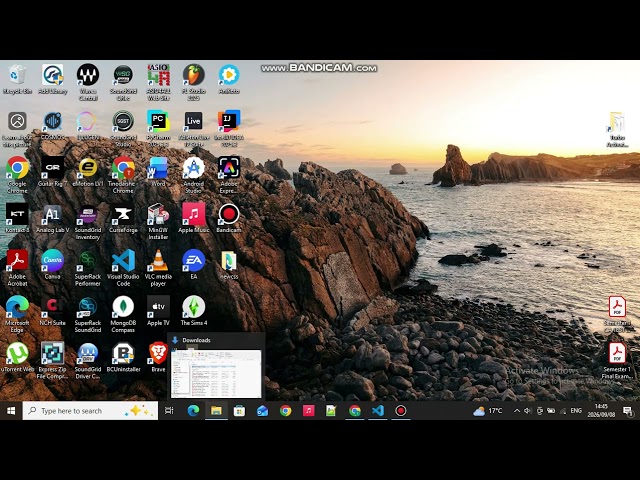Select the Word desktop shortcut
Viewport: 640px width, 480px height.
click(x=158, y=172)
